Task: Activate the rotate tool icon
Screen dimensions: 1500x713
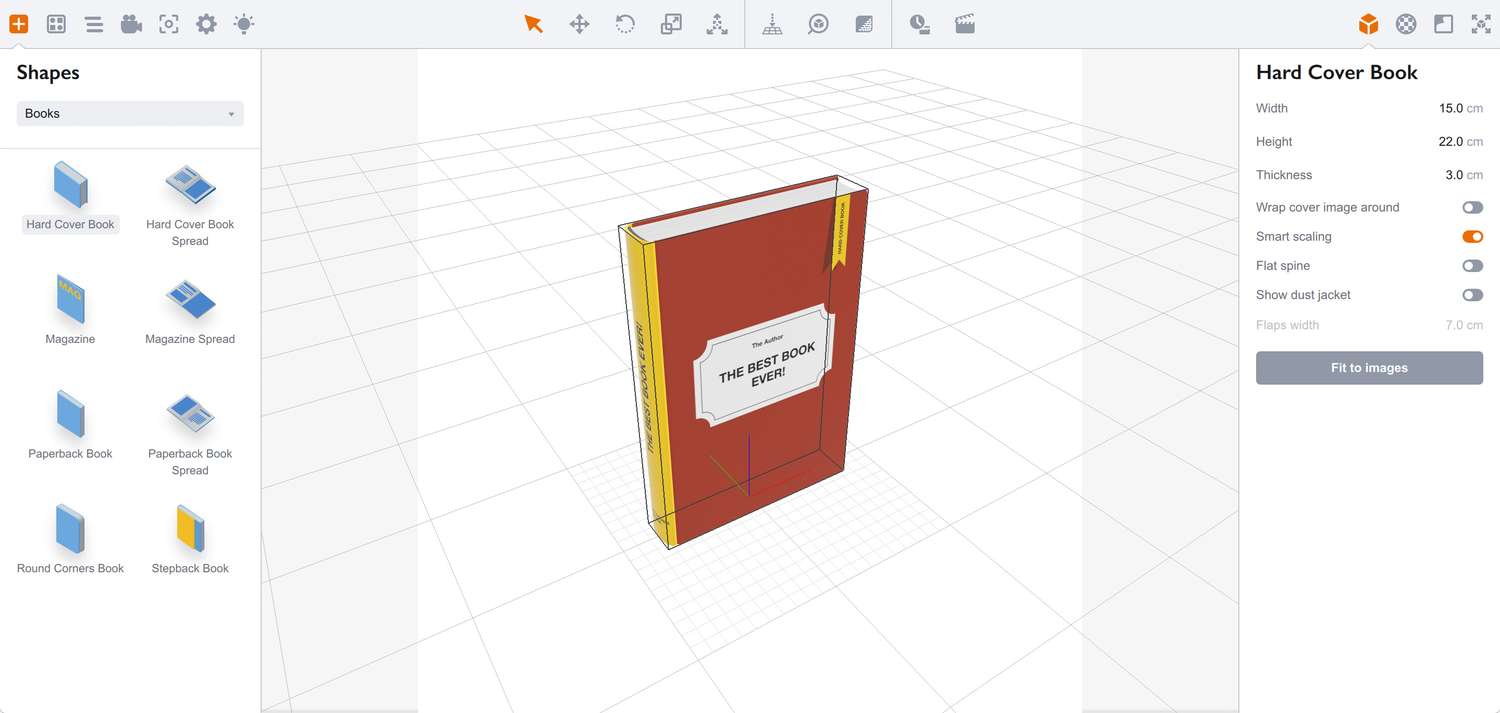Action: pyautogui.click(x=625, y=24)
